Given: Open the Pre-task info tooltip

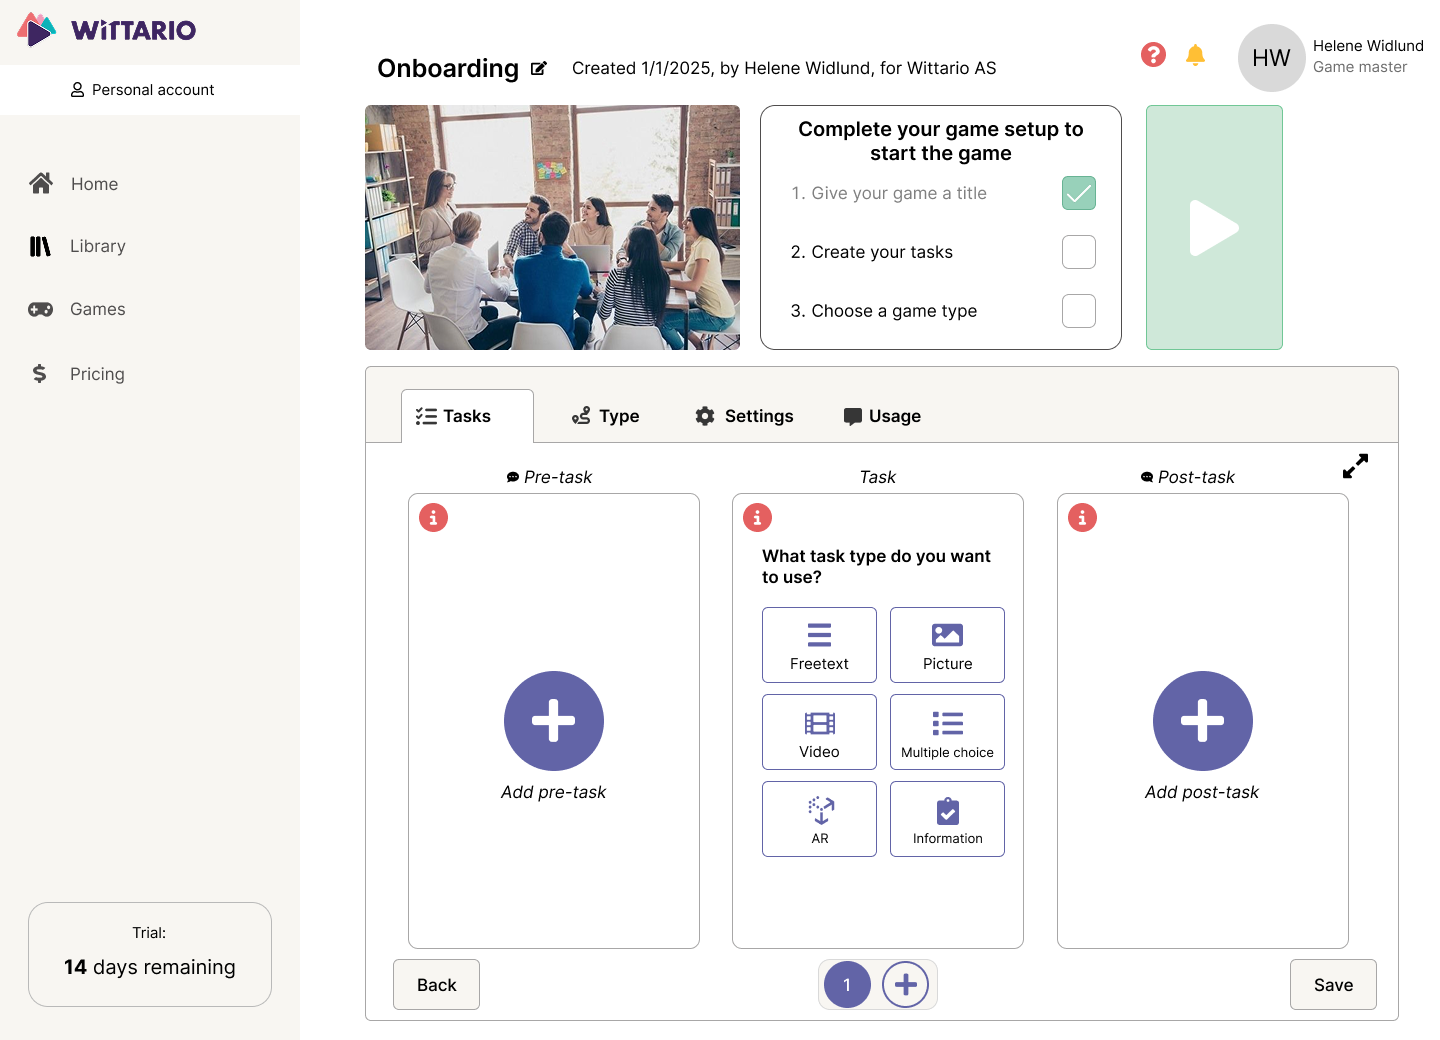Looking at the screenshot, I should (433, 517).
